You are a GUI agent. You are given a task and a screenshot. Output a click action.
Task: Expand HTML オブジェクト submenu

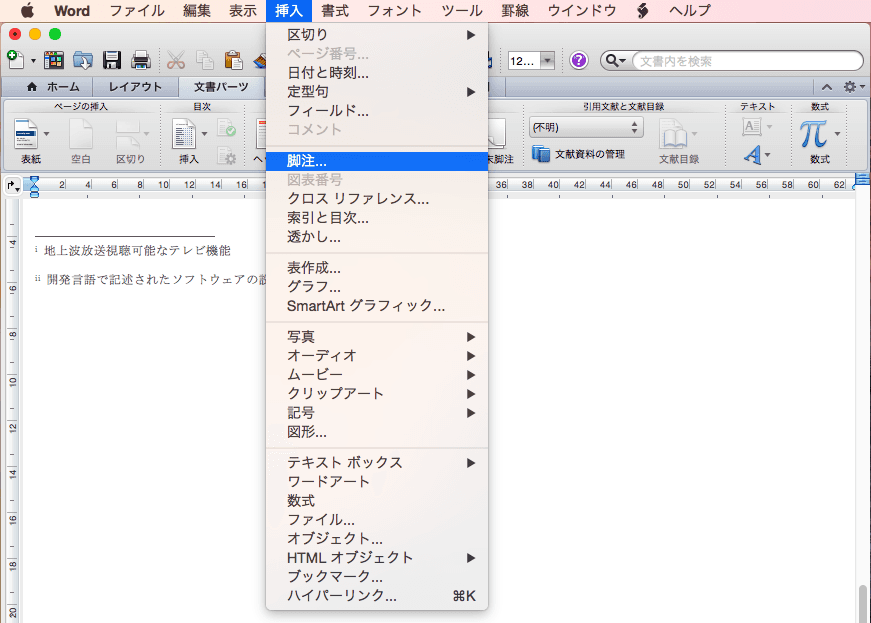pos(377,557)
